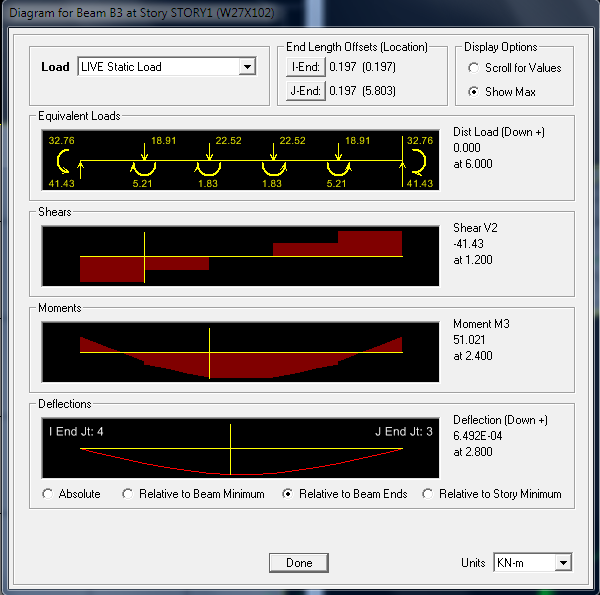Click the Dist Load value 0.000
This screenshot has height=595, width=600.
[467, 148]
